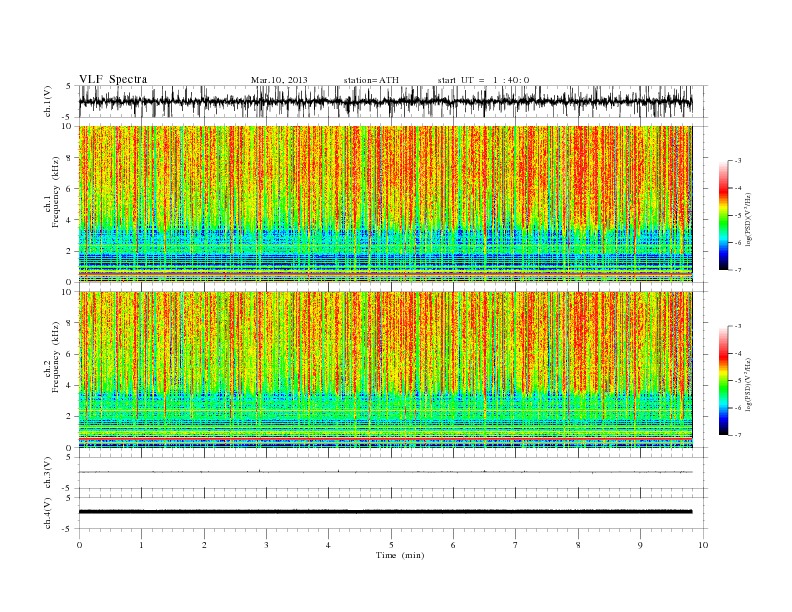Click the ch.1 spectrogram color scale bar
Screen dimensions: 792x612
coord(723,215)
